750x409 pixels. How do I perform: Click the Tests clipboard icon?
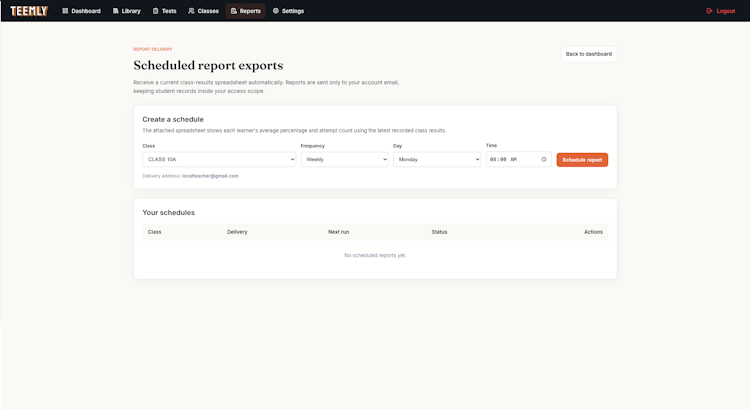click(x=155, y=11)
